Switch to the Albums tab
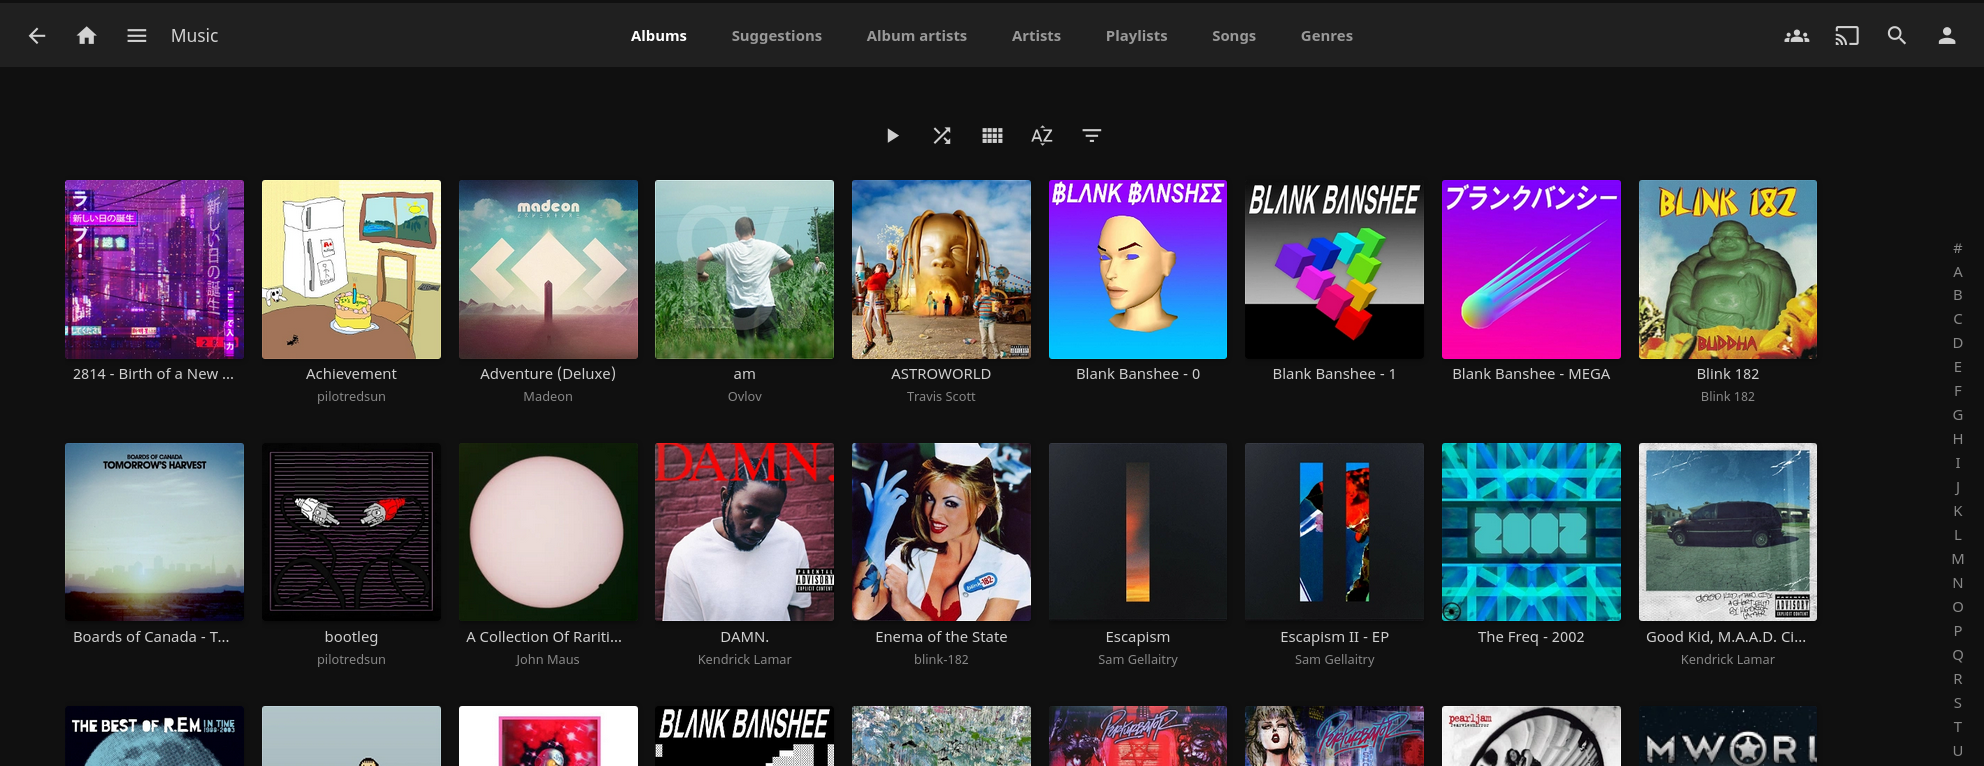 click(x=659, y=36)
